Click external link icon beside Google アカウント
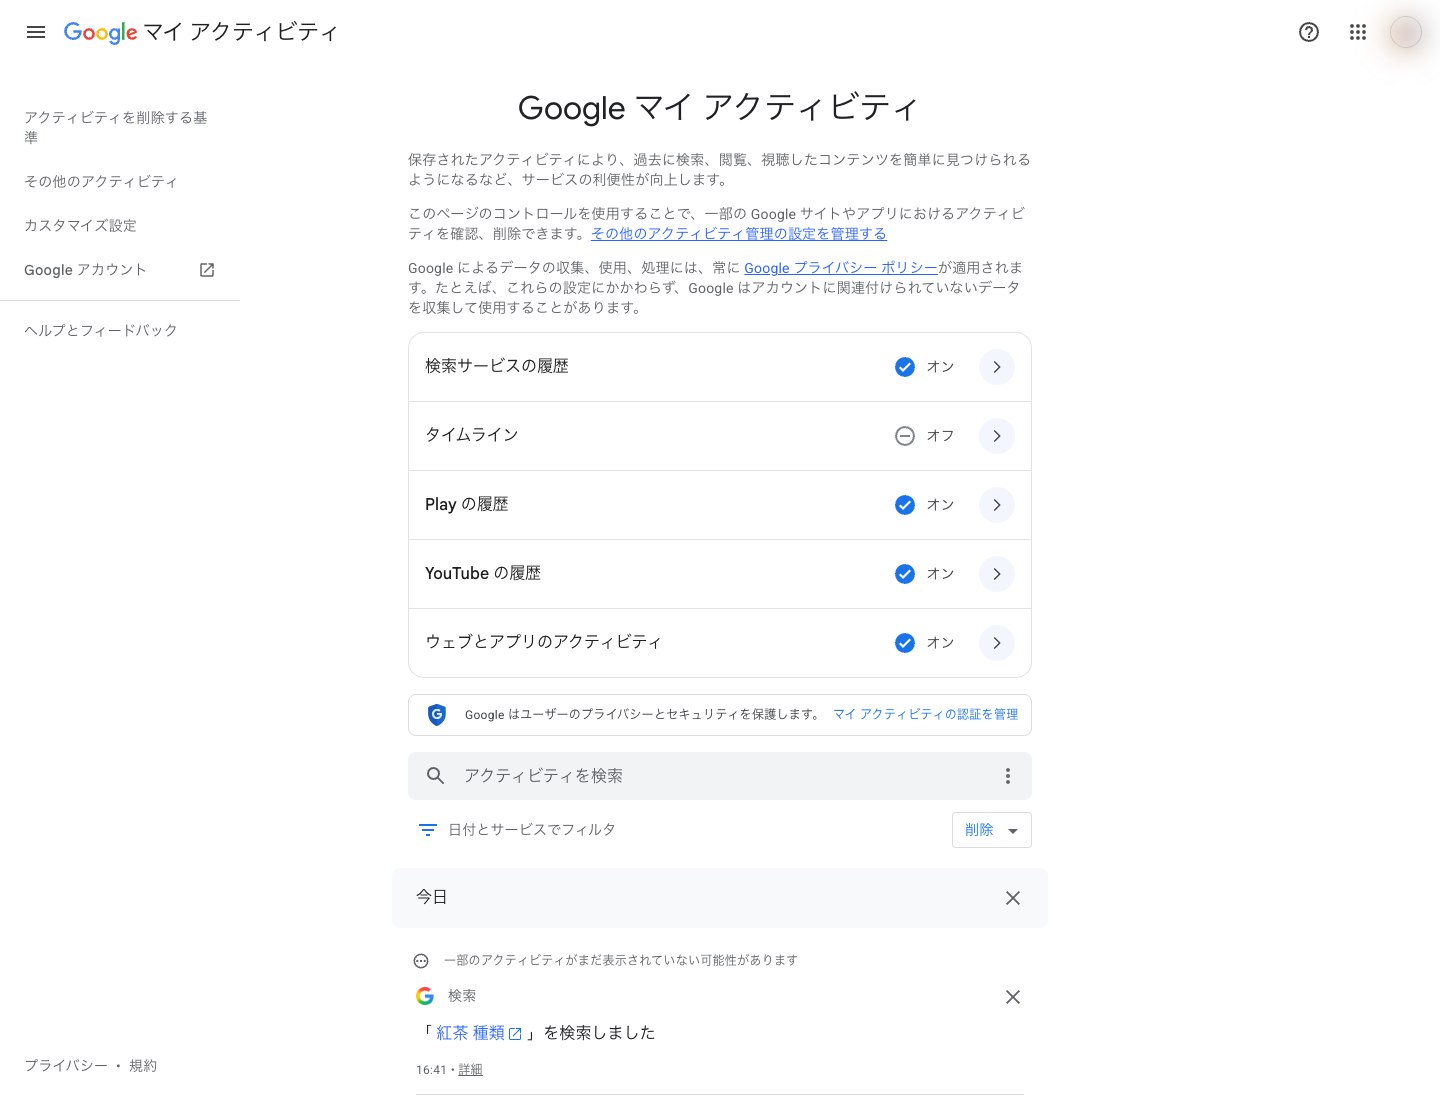 point(207,270)
